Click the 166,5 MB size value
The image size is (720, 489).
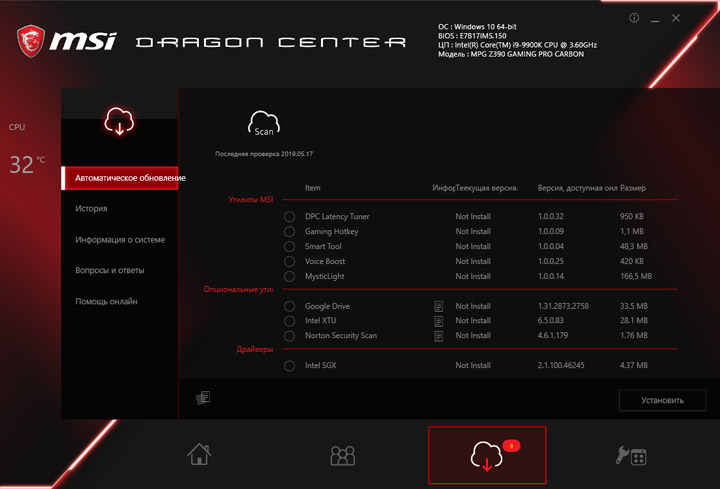[x=636, y=276]
